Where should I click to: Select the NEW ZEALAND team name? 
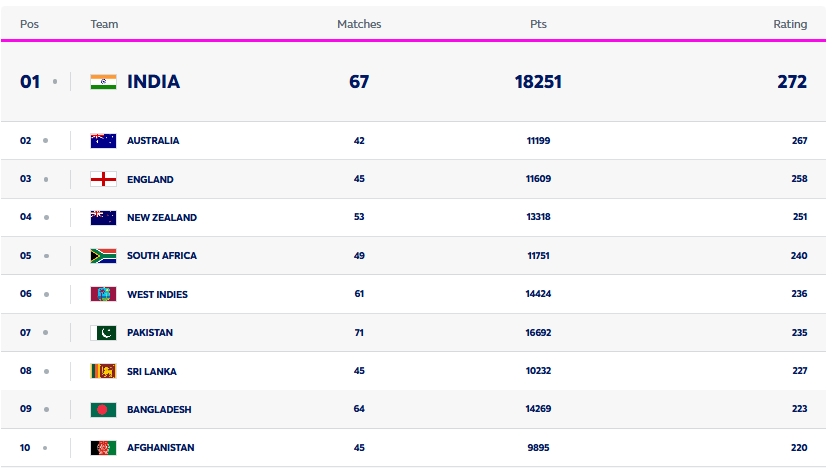tap(161, 217)
